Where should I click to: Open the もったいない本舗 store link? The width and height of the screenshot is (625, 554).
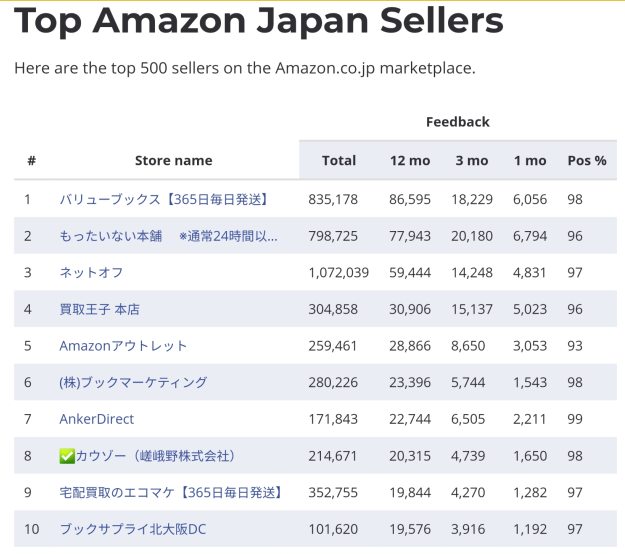(168, 236)
